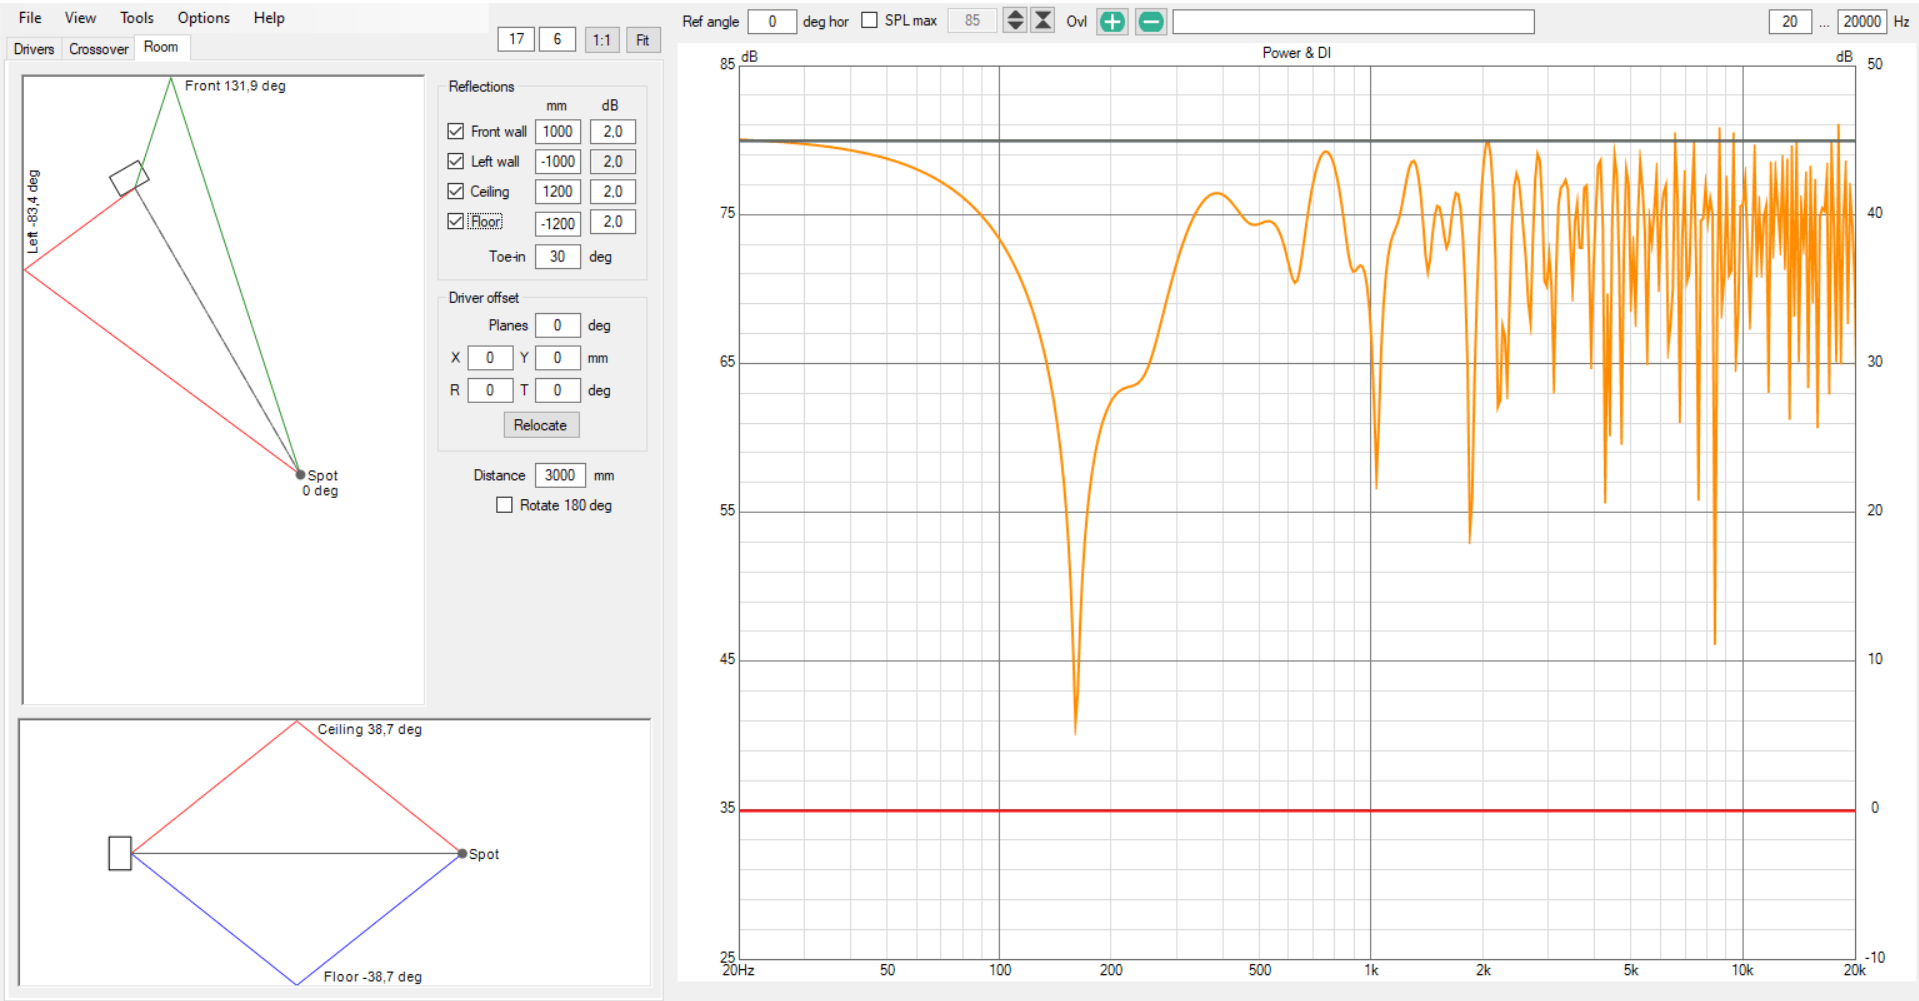Click the room field showing 6

coord(557,39)
